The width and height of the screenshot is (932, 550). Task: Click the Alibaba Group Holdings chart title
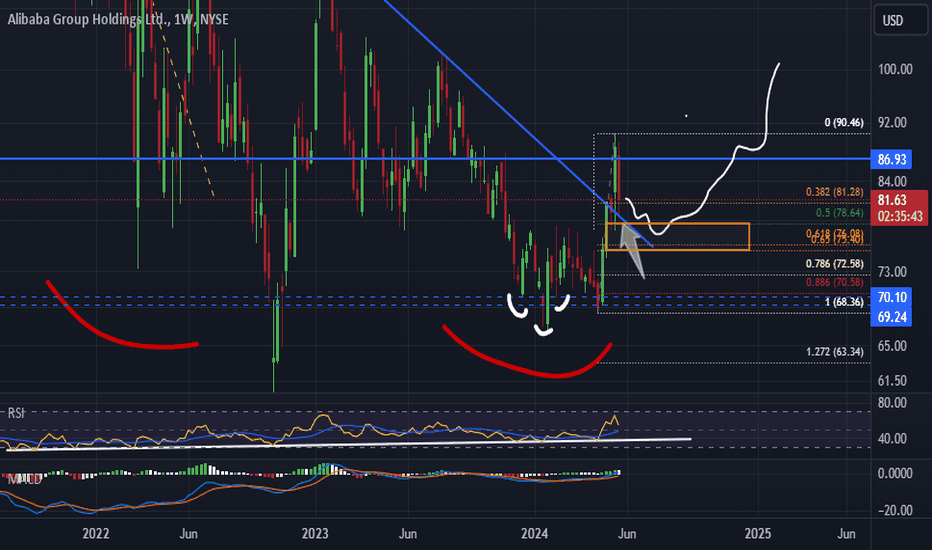pyautogui.click(x=118, y=20)
